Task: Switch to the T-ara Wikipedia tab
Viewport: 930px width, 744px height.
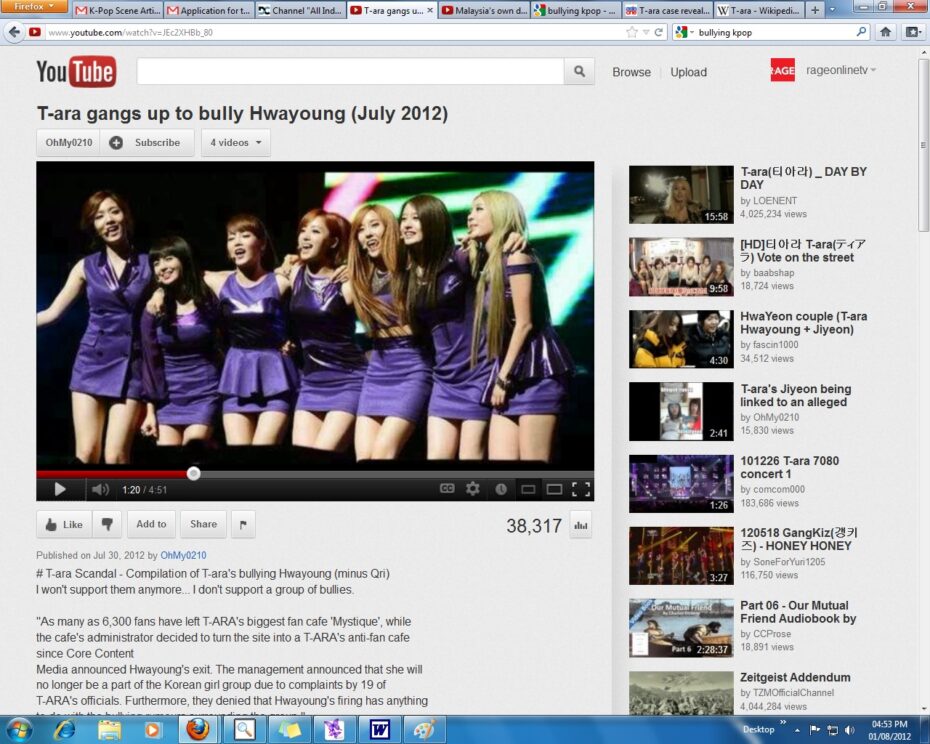Action: click(x=755, y=11)
